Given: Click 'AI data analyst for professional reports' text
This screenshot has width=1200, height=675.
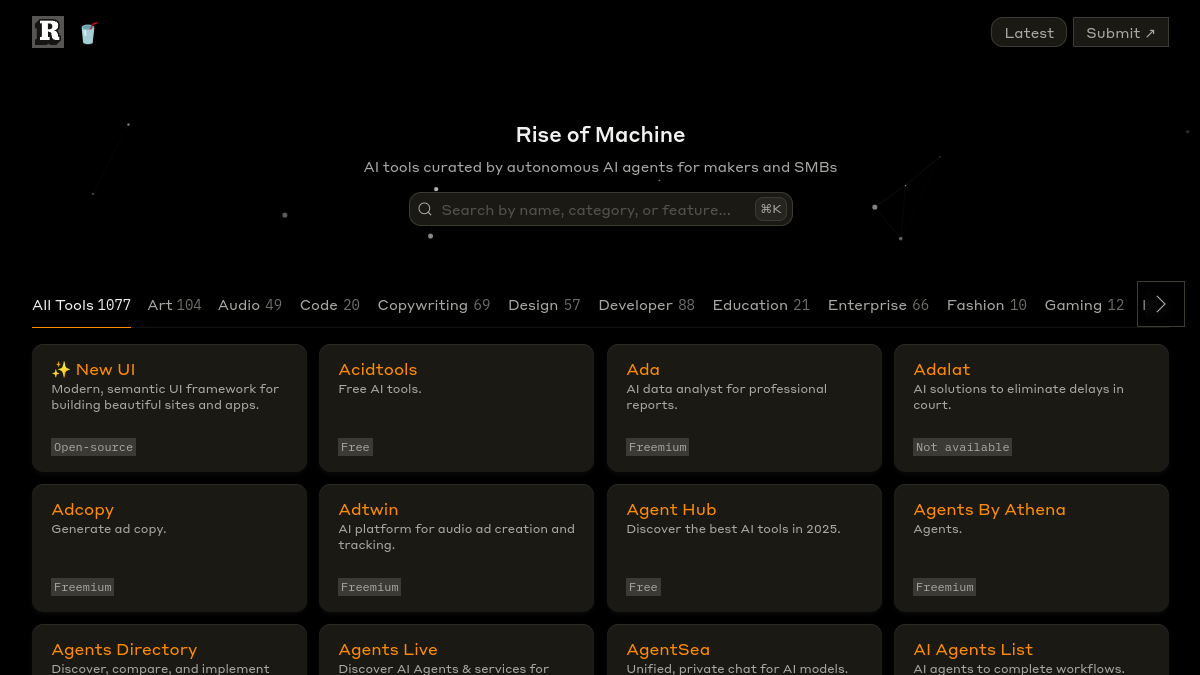Looking at the screenshot, I should (x=726, y=397).
